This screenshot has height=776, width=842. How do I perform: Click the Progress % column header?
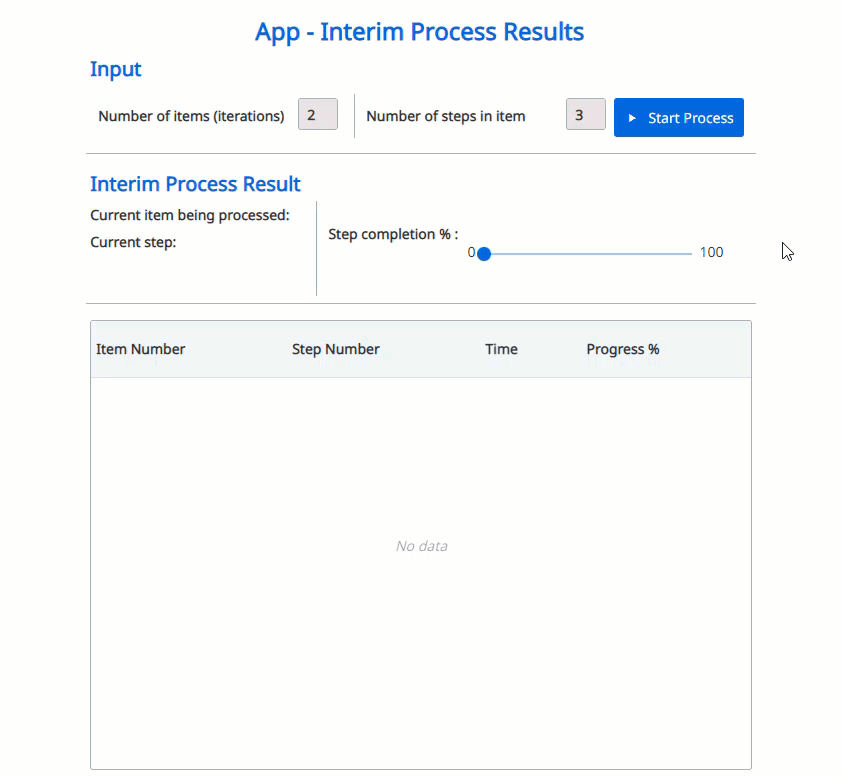623,349
